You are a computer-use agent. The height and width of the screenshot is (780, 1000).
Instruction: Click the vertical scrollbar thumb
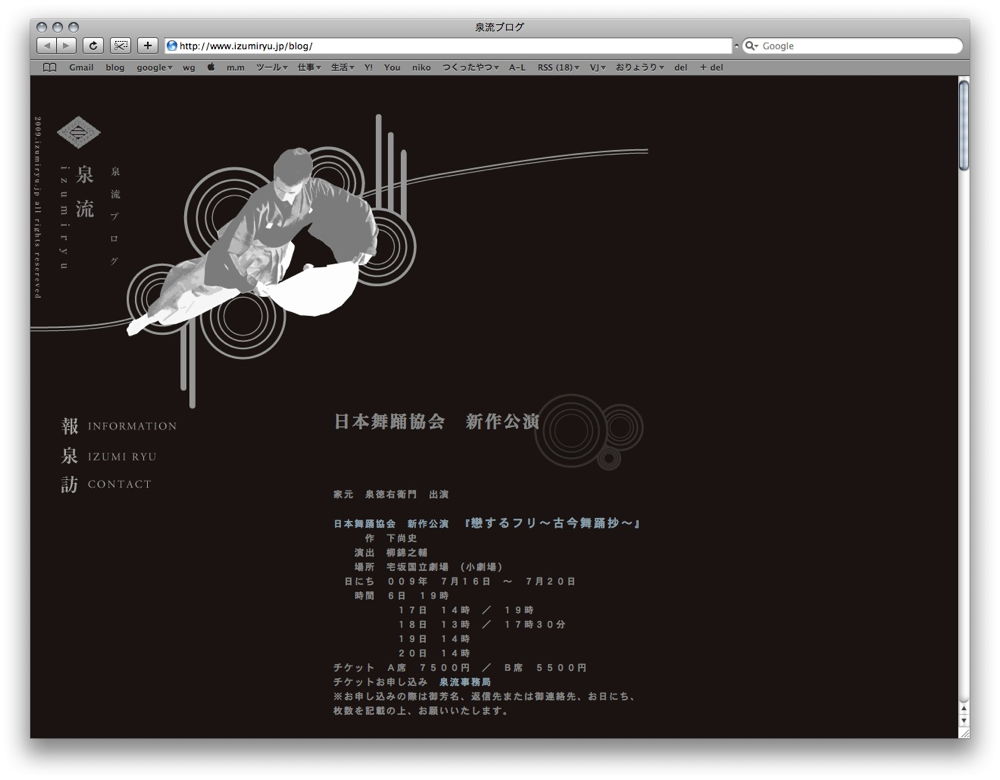point(964,124)
